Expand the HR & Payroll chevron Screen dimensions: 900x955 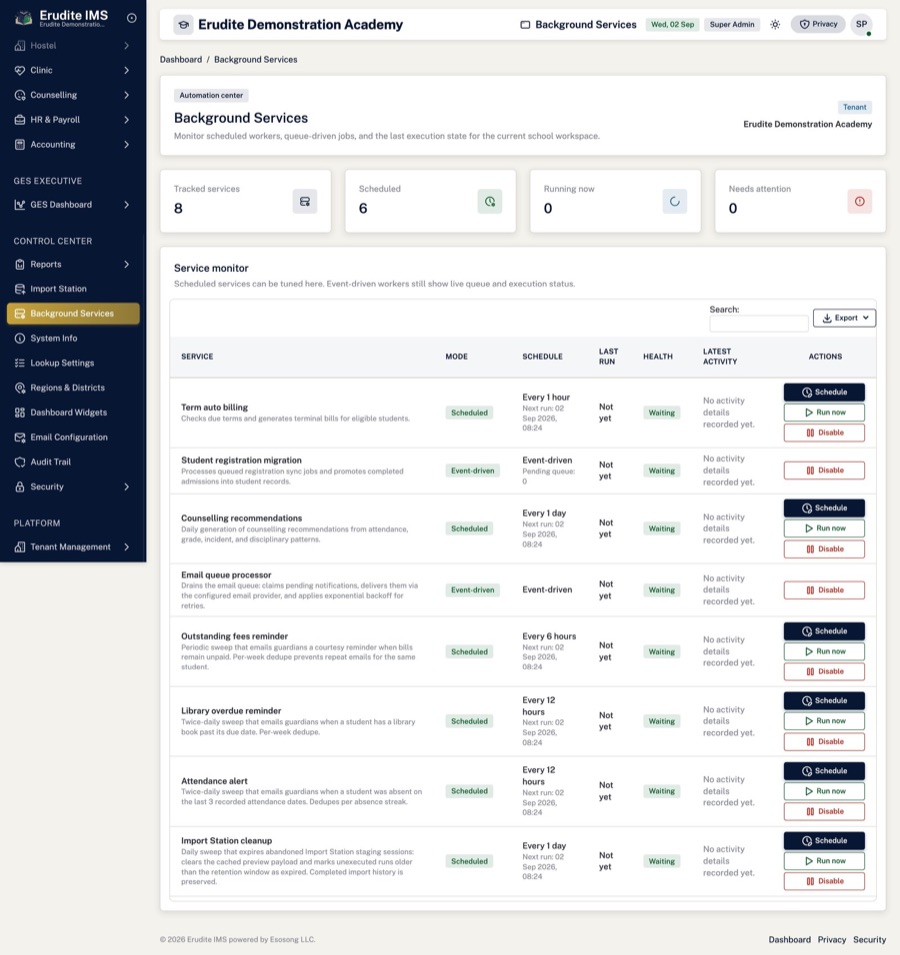[126, 120]
